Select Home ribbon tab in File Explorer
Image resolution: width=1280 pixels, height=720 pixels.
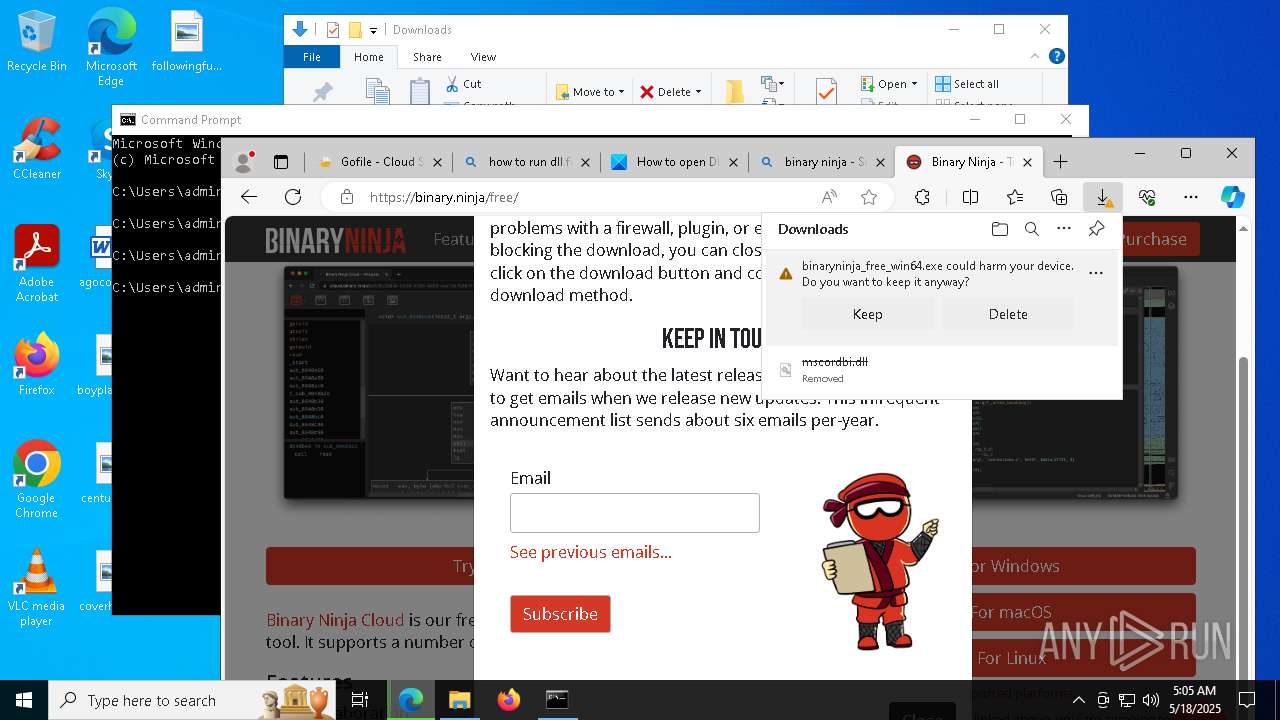[x=369, y=57]
